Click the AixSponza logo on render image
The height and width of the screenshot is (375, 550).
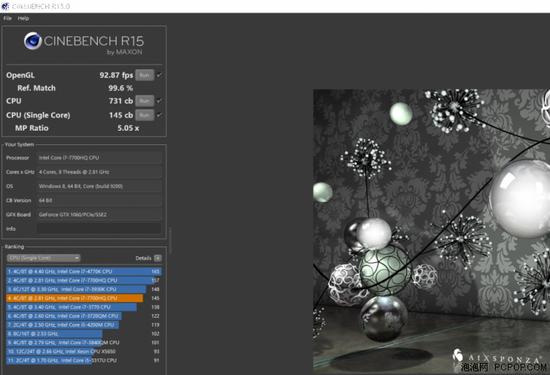[457, 355]
